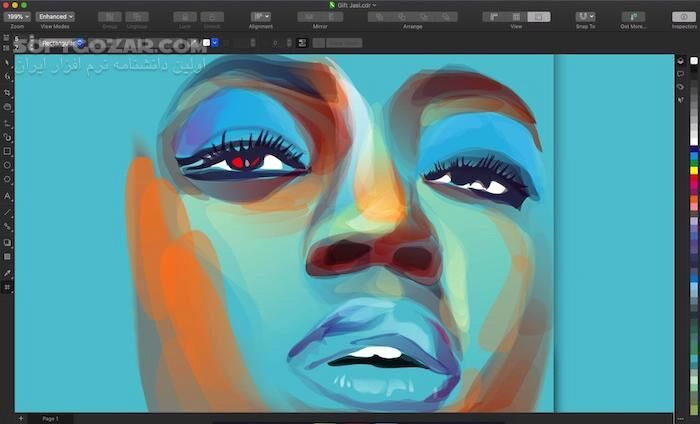Click the Lock object toolbar icon
This screenshot has height=424, width=700.
[x=185, y=17]
